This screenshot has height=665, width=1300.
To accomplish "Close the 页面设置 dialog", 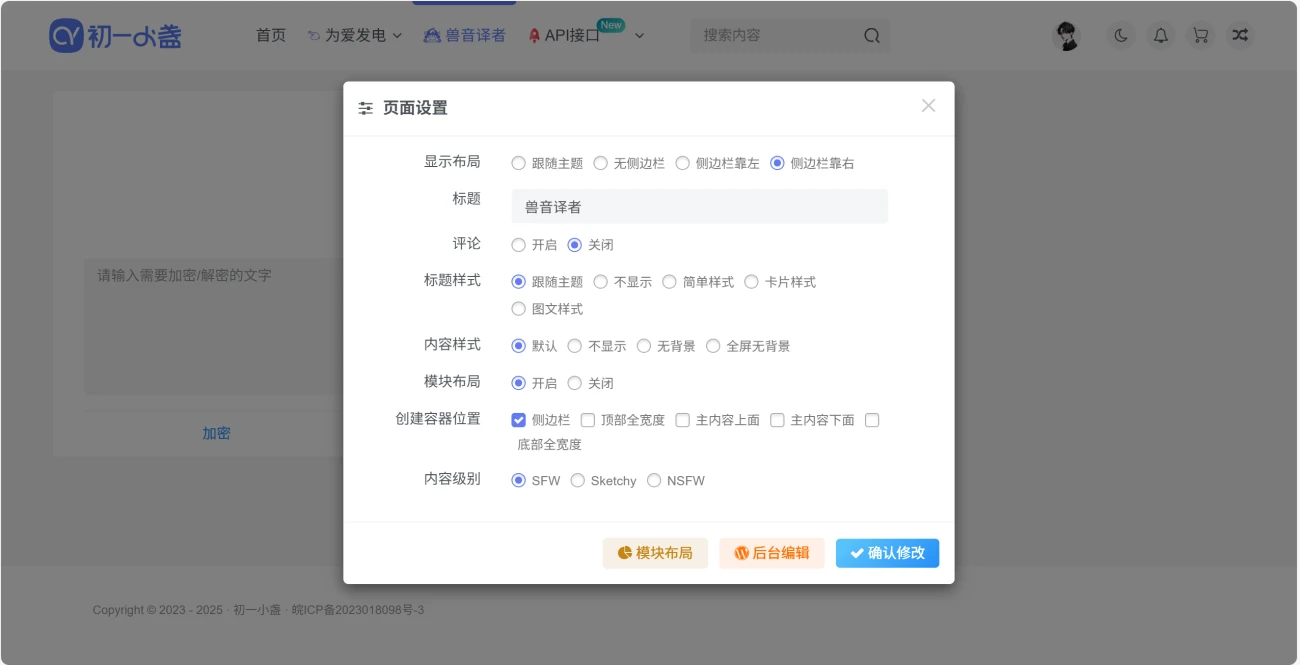I will [928, 106].
